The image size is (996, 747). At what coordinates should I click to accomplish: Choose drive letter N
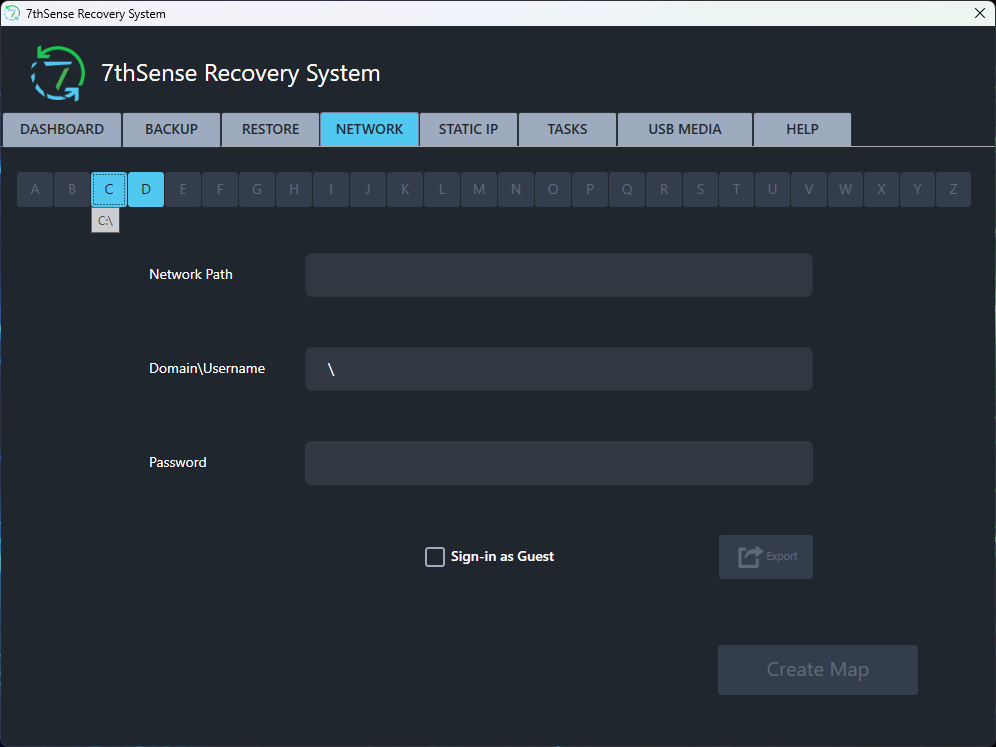[x=516, y=189]
